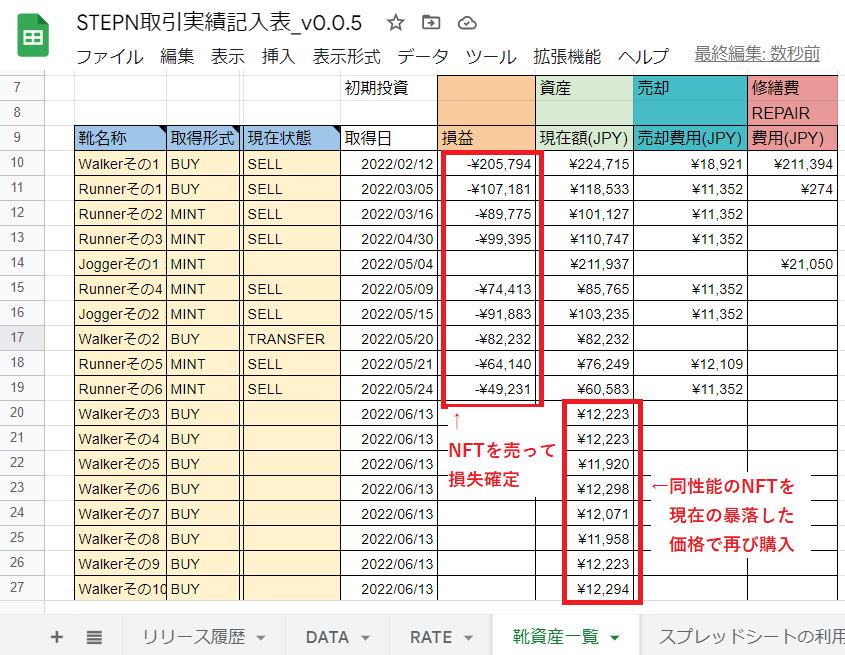Open the all sheets list icon

[94, 637]
